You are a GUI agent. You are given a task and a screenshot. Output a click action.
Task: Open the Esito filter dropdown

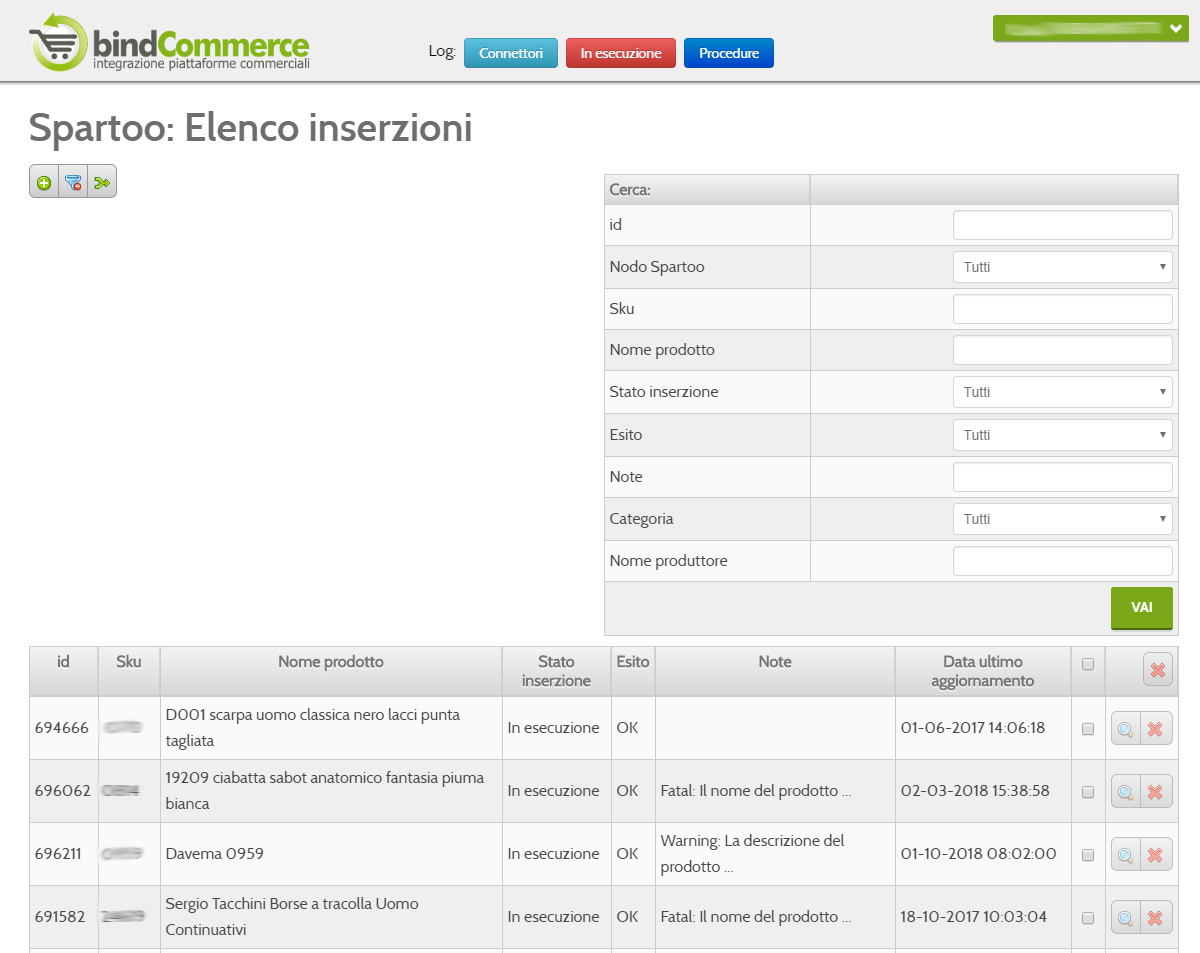pyautogui.click(x=1062, y=435)
